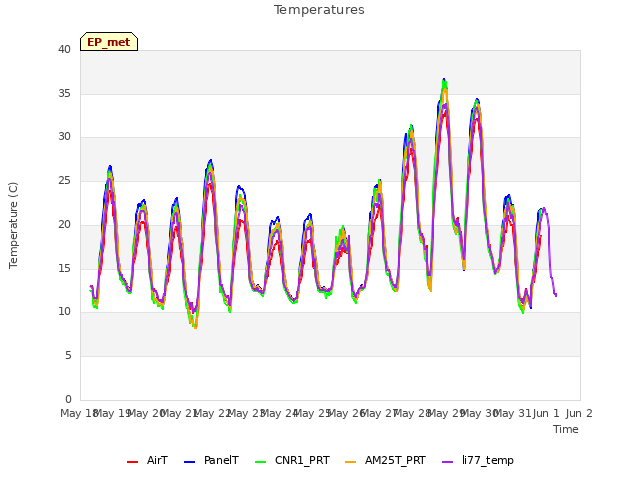Click the red AirT legend color marker
This screenshot has height=480, width=640.
tap(132, 462)
